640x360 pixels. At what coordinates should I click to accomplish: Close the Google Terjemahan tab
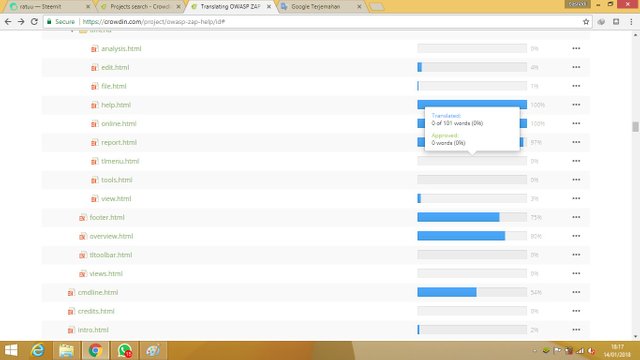[359, 7]
